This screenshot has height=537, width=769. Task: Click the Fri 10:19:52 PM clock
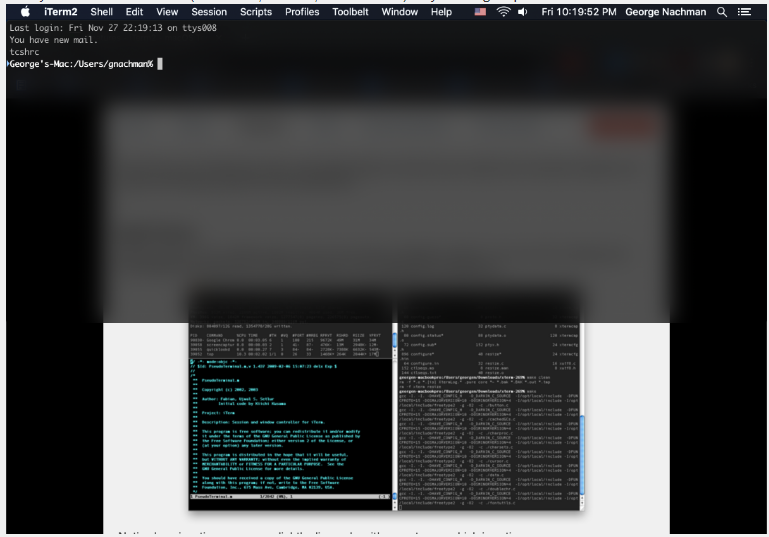[x=579, y=12]
